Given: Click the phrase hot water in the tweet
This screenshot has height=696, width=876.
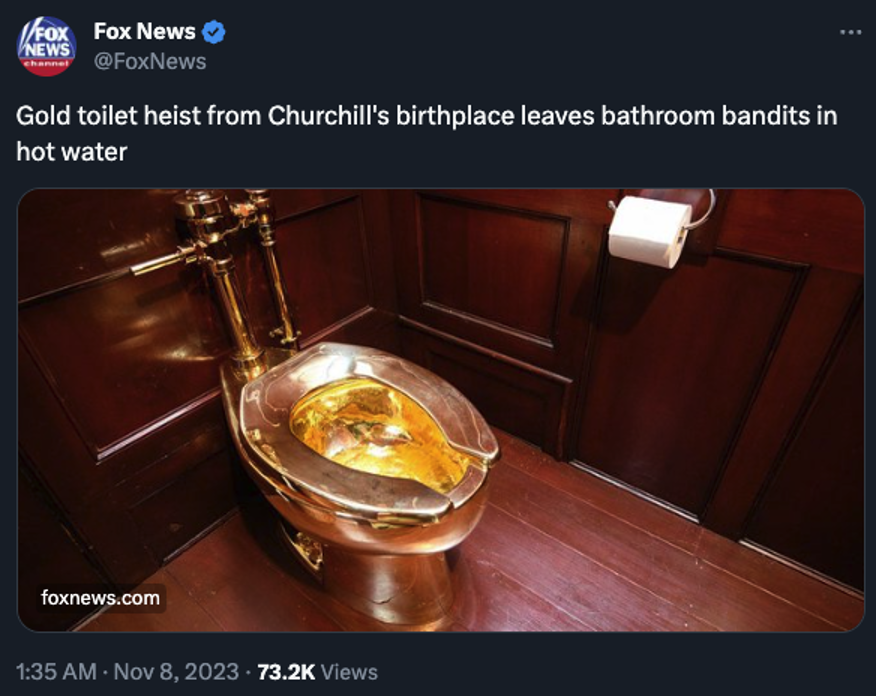Looking at the screenshot, I should pos(72,152).
